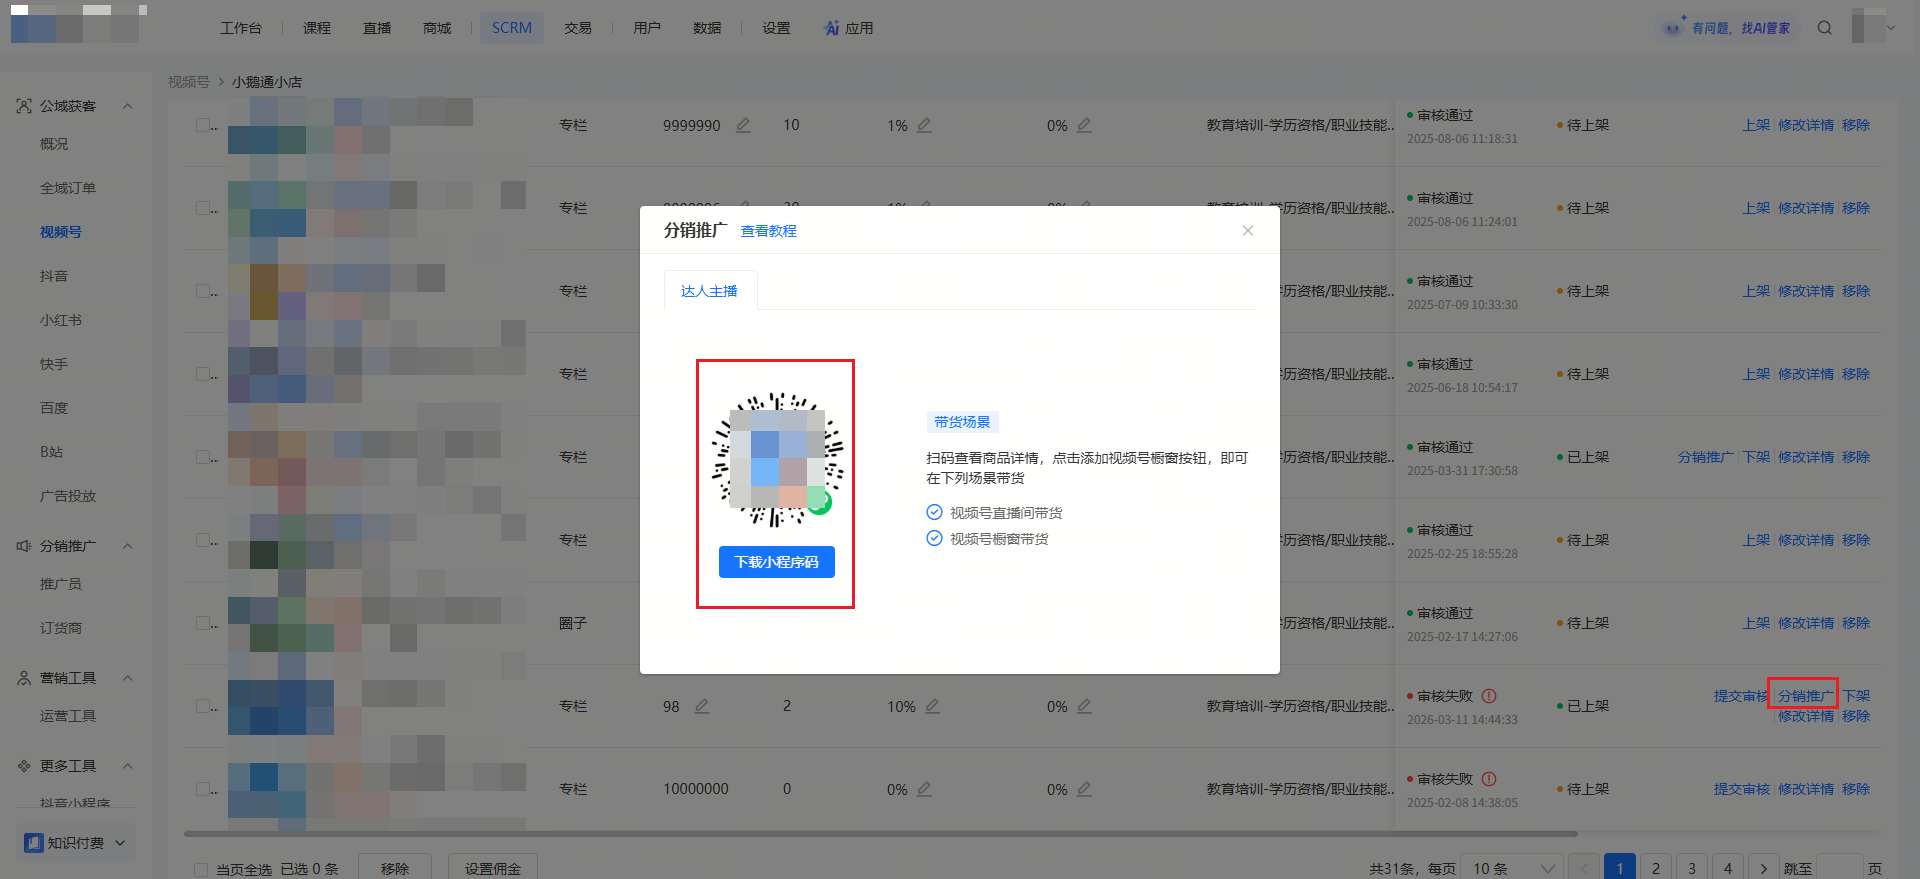Open the 10 条 page size dropdown

pos(1511,868)
